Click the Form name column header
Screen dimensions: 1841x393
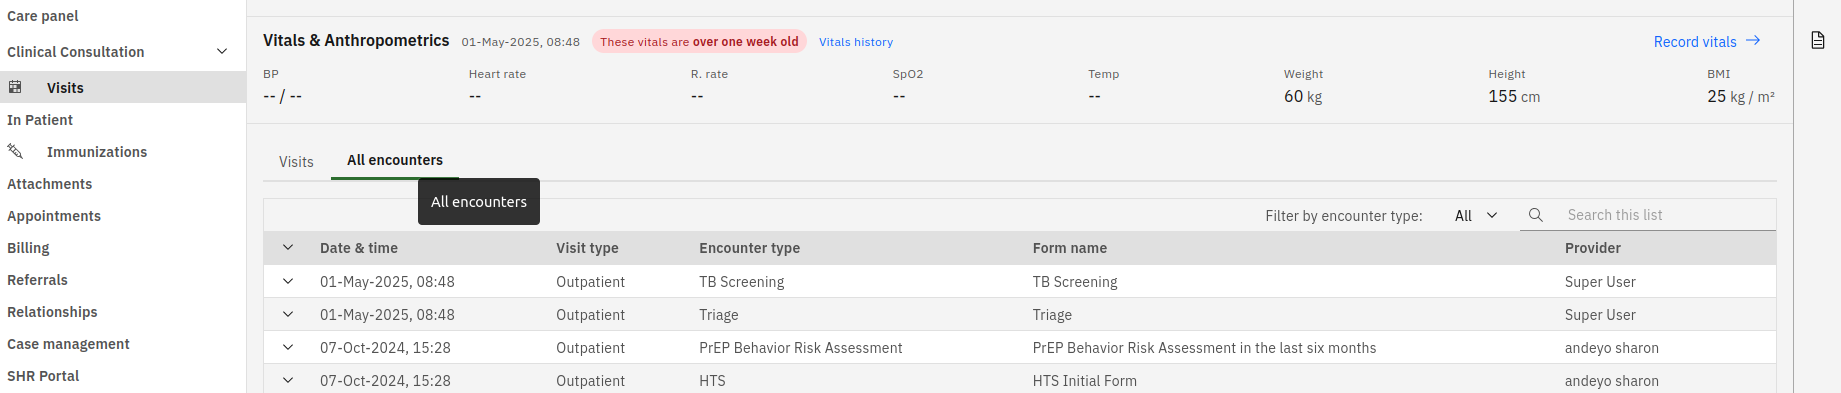(1070, 248)
